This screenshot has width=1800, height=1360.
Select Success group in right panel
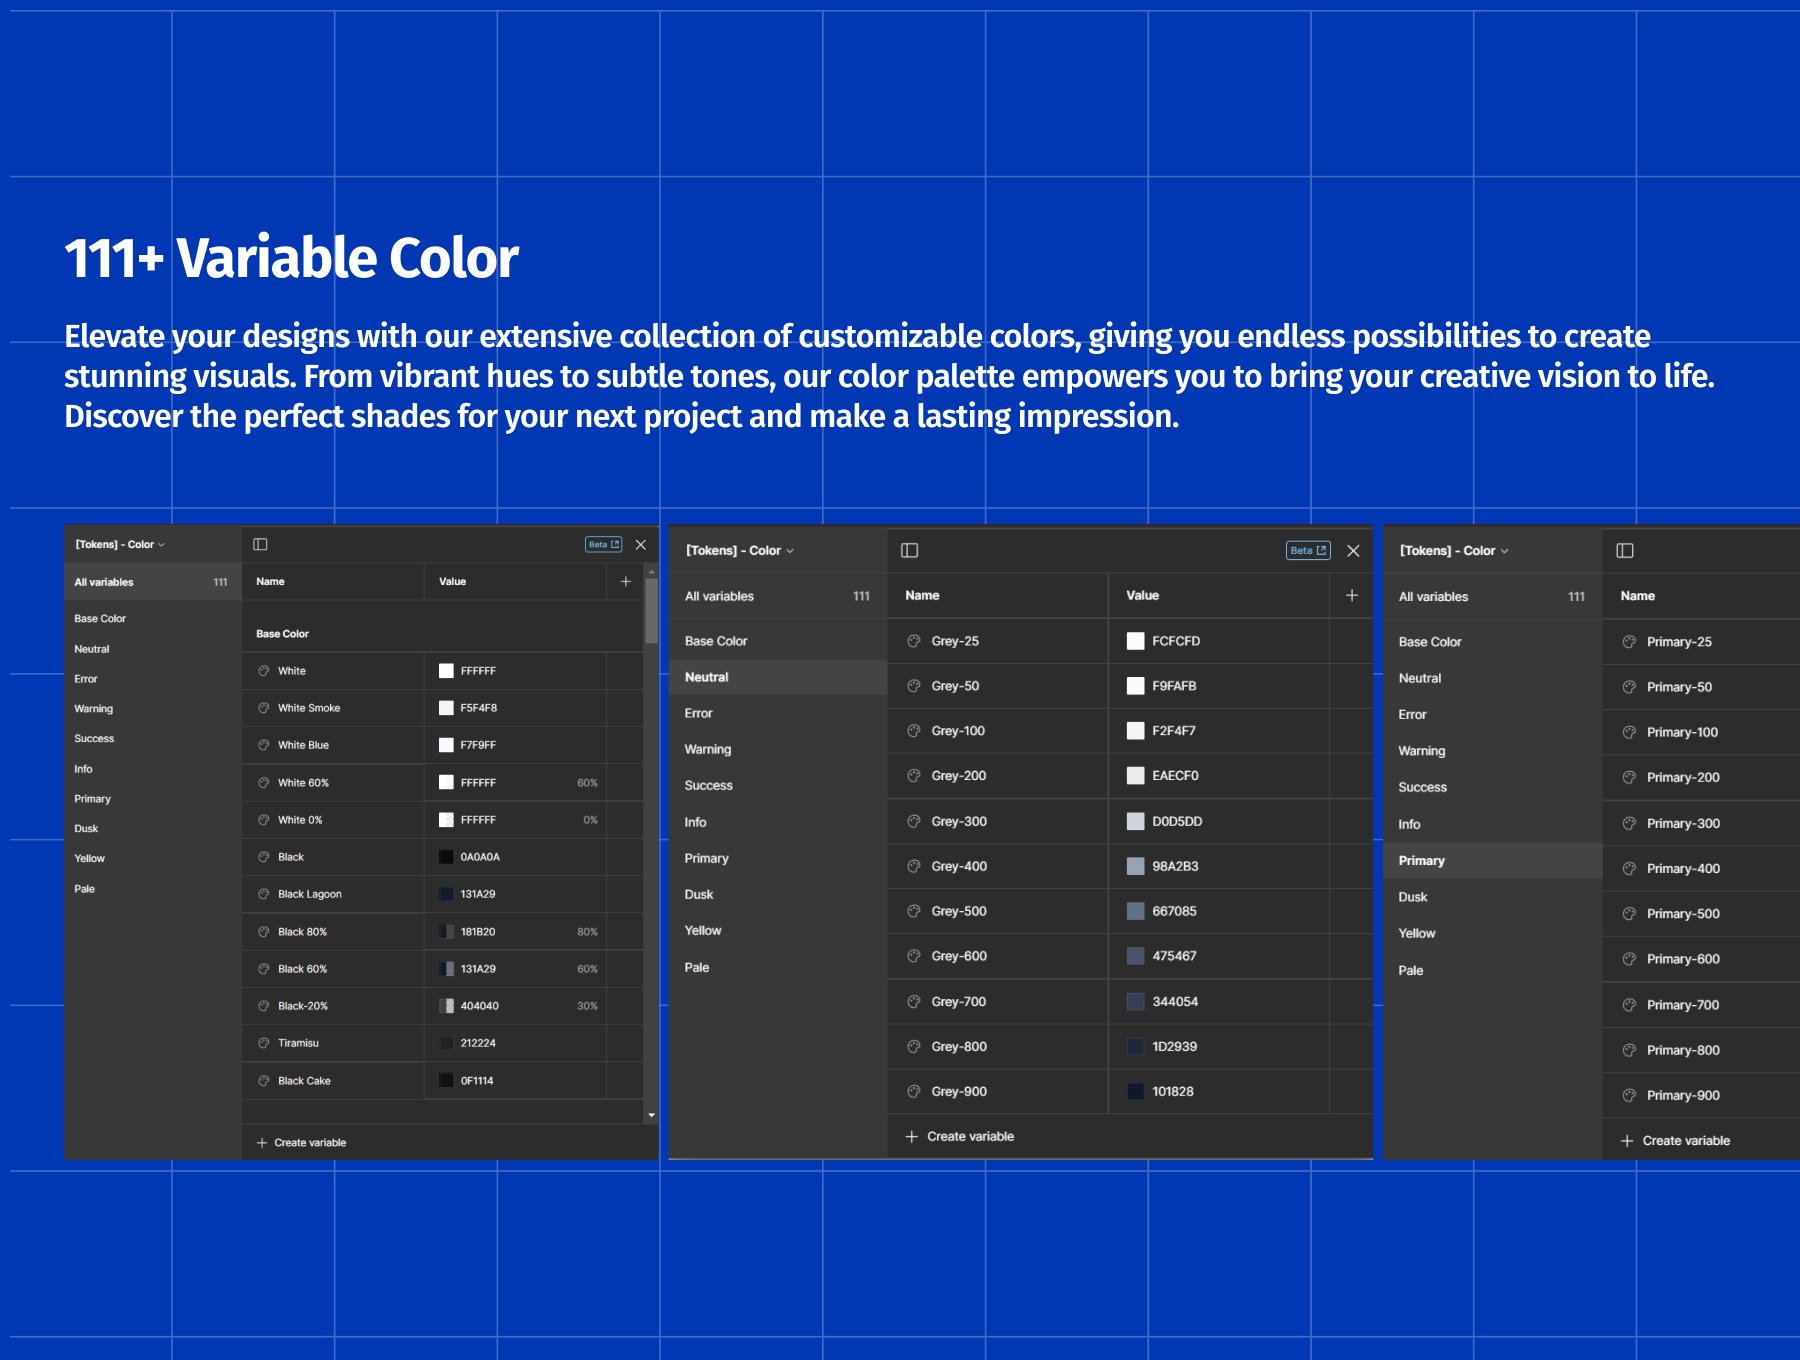tap(1422, 788)
